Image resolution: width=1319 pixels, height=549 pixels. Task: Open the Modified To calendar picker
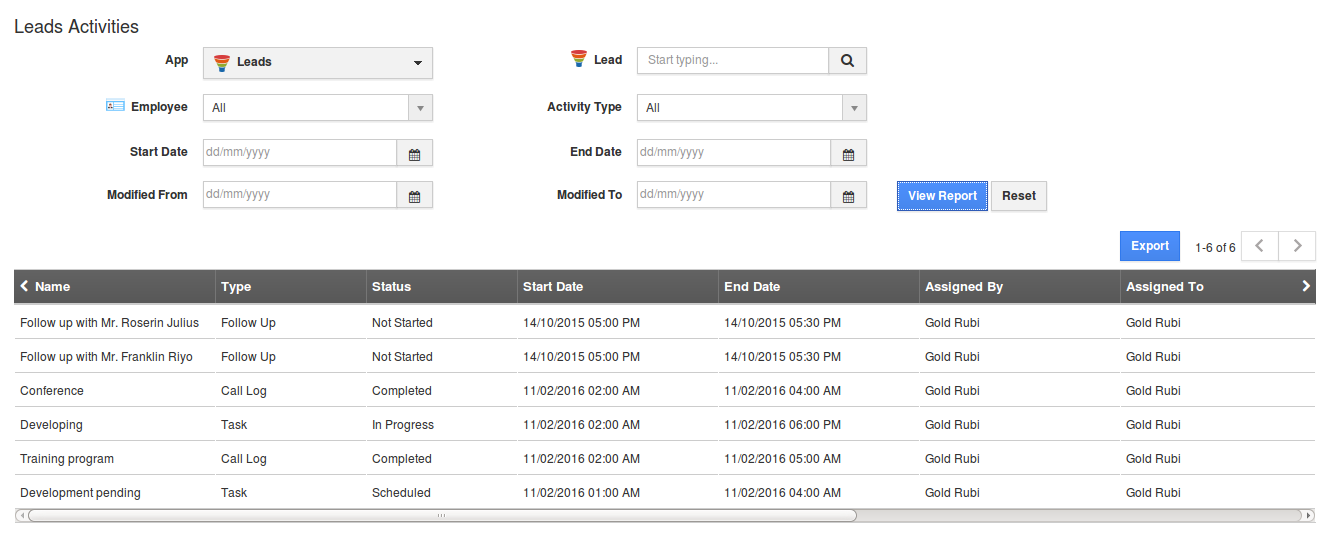pyautogui.click(x=848, y=196)
